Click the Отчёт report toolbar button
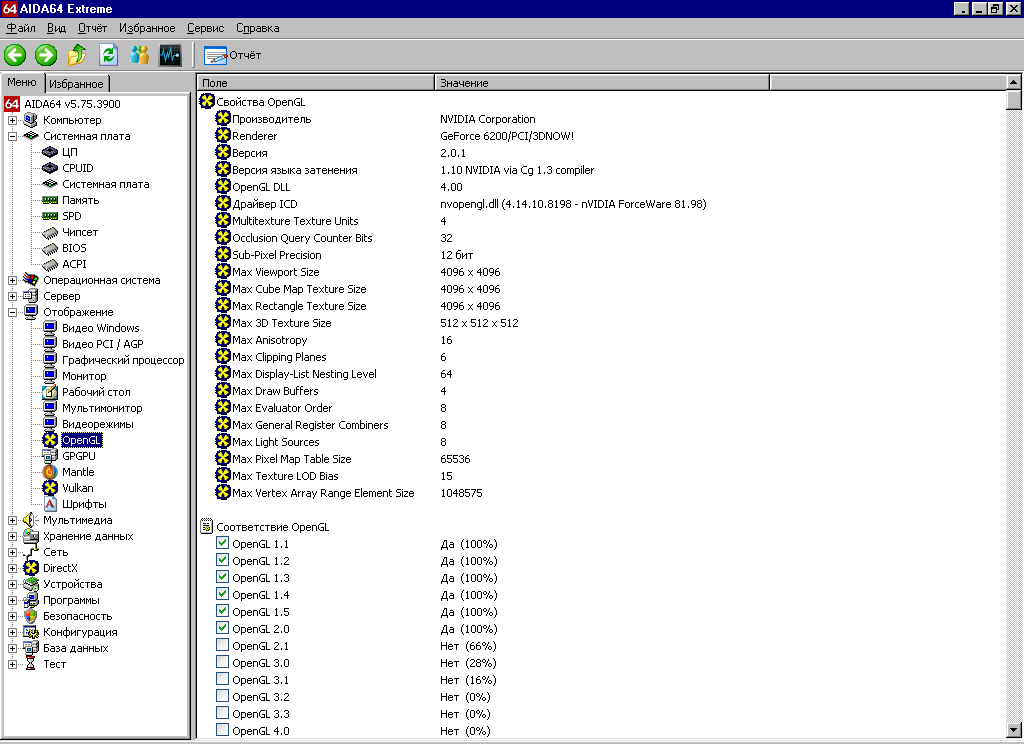Viewport: 1024px width, 744px height. [232, 56]
